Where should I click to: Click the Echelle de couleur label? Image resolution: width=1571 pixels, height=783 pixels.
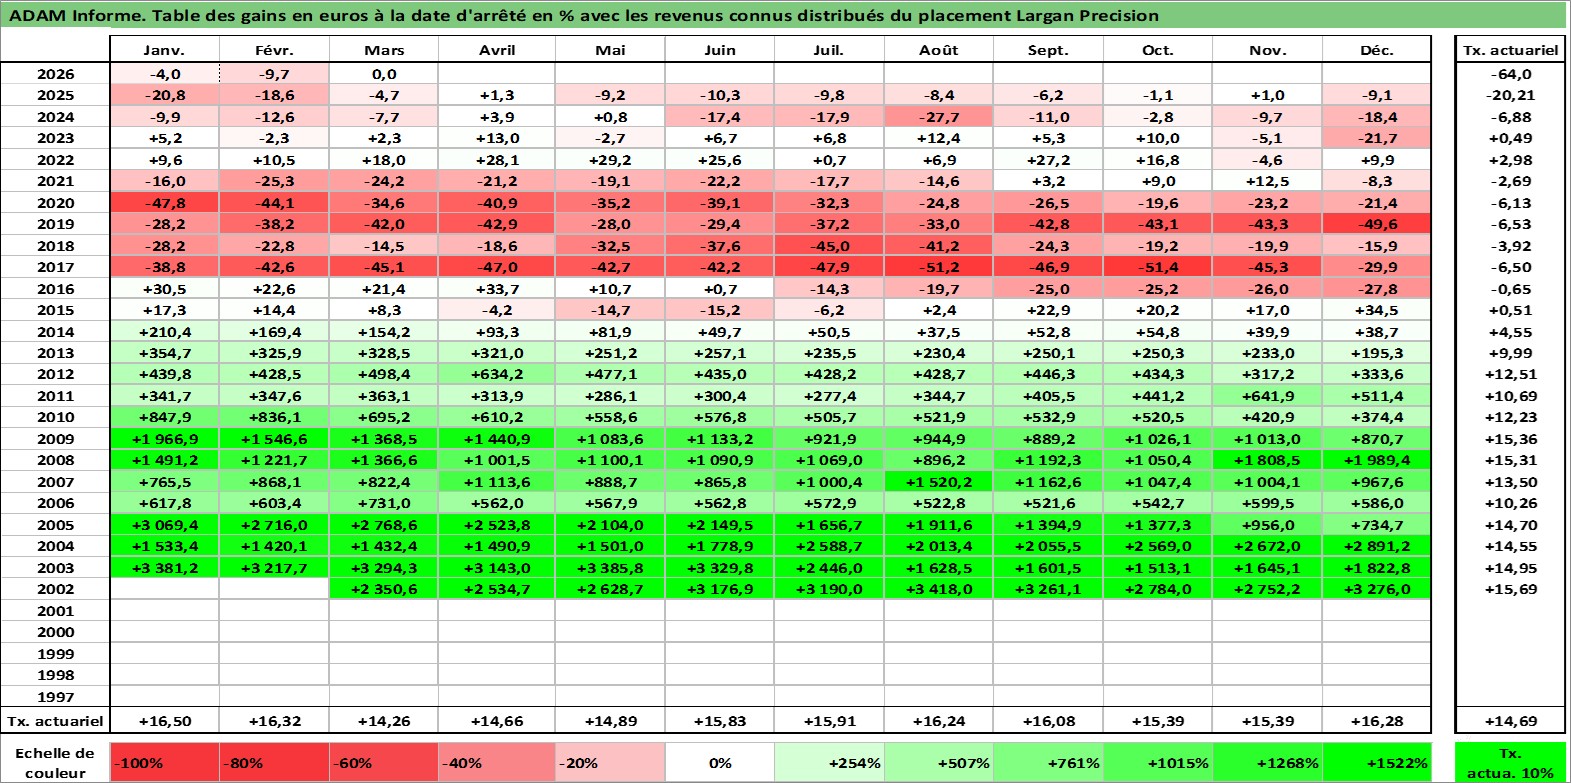click(55, 762)
